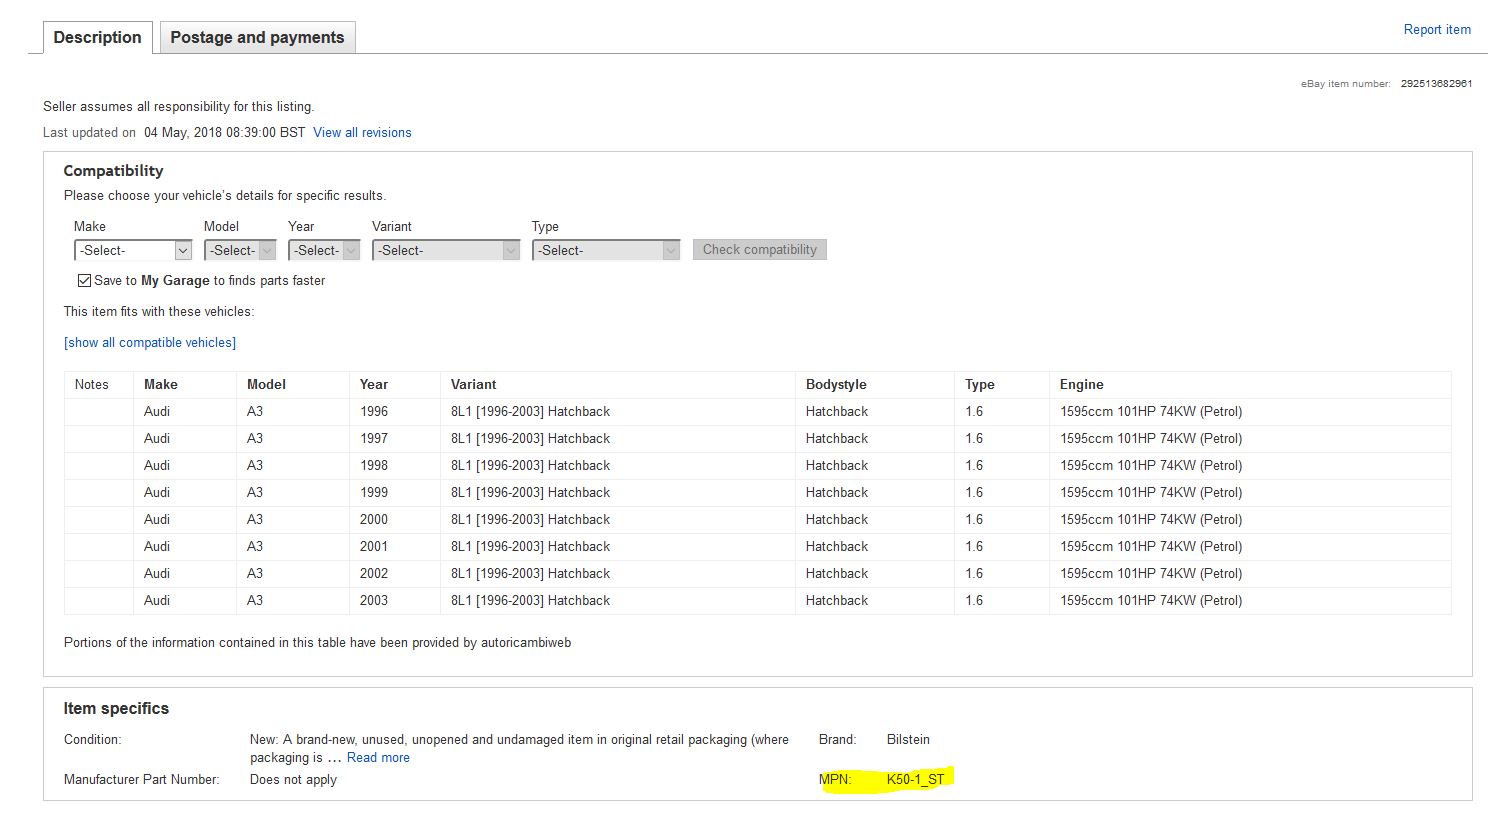Toggle Save to My Garage checkbox

[85, 281]
